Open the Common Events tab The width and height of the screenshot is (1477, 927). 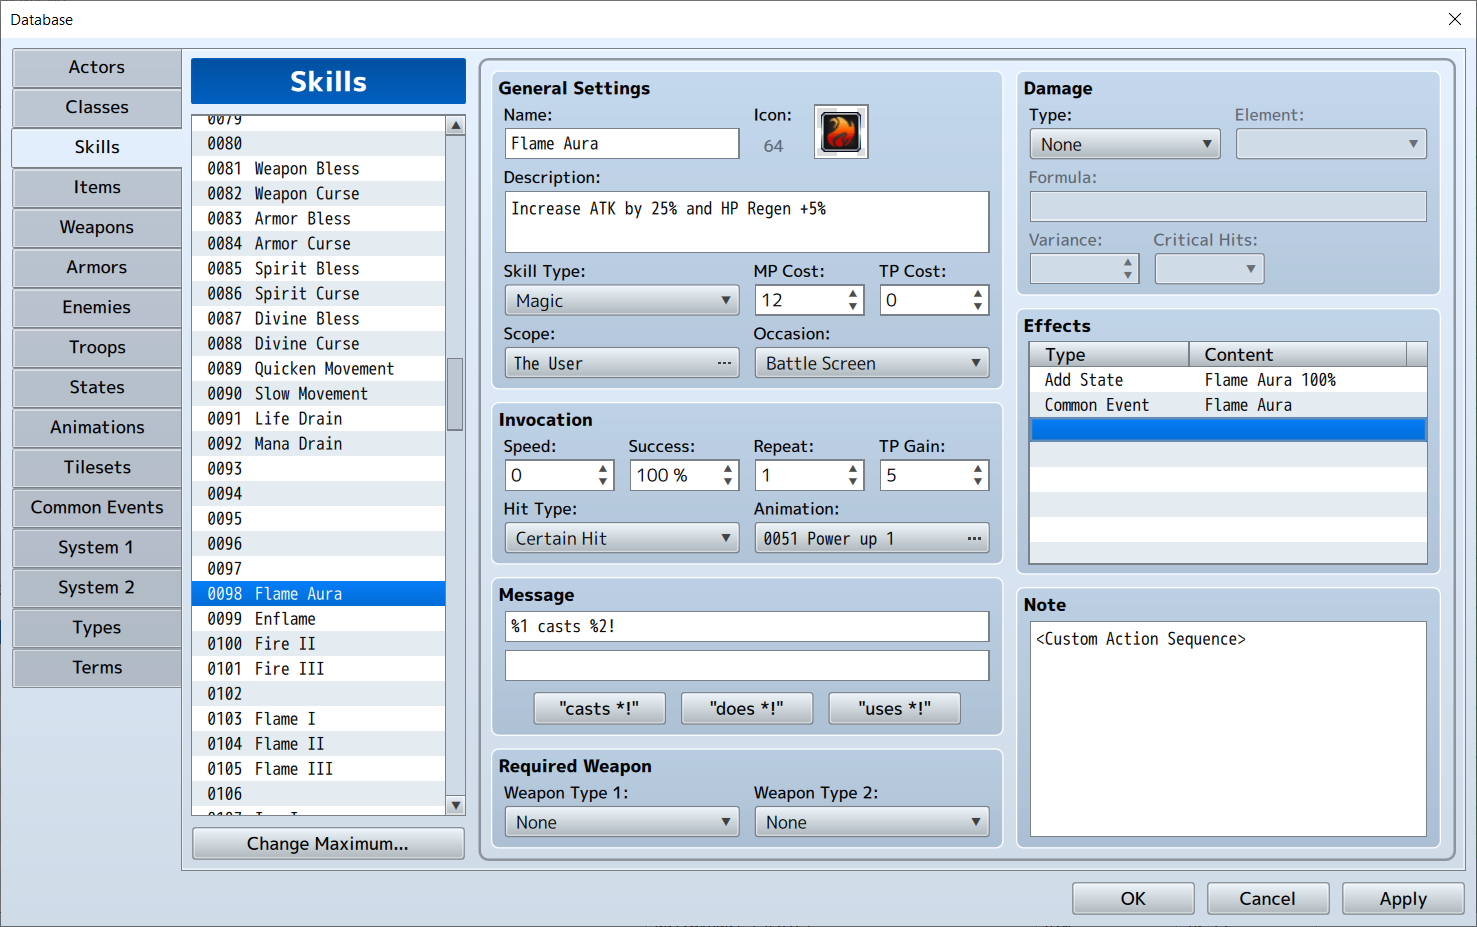pyautogui.click(x=97, y=507)
